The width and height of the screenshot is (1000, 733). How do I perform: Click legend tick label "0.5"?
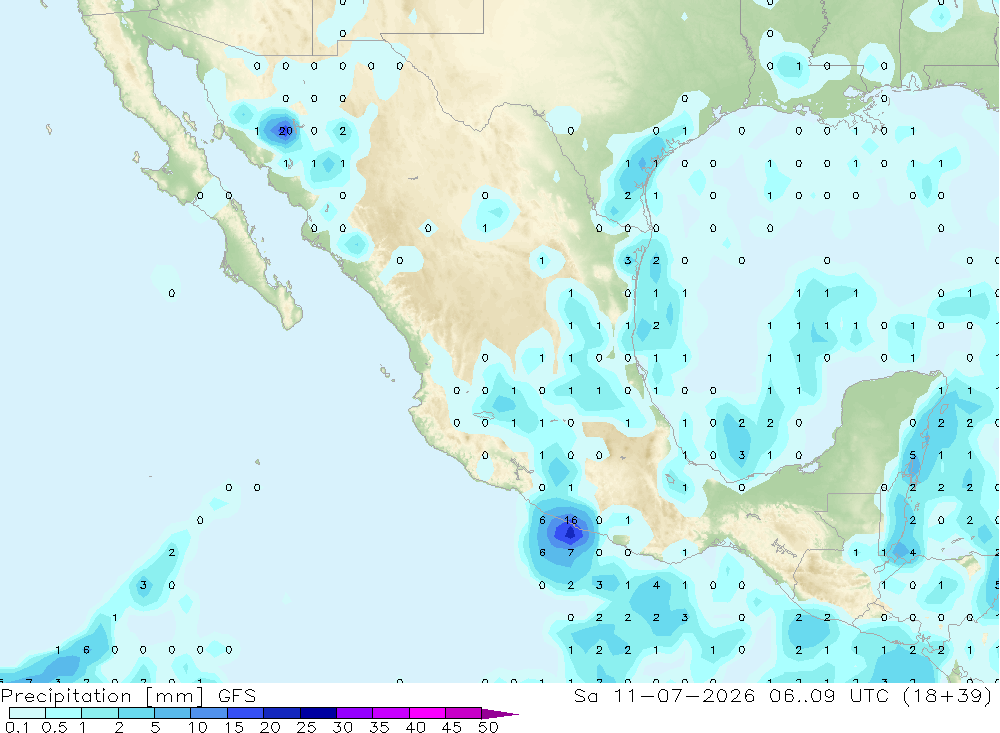tap(54, 727)
